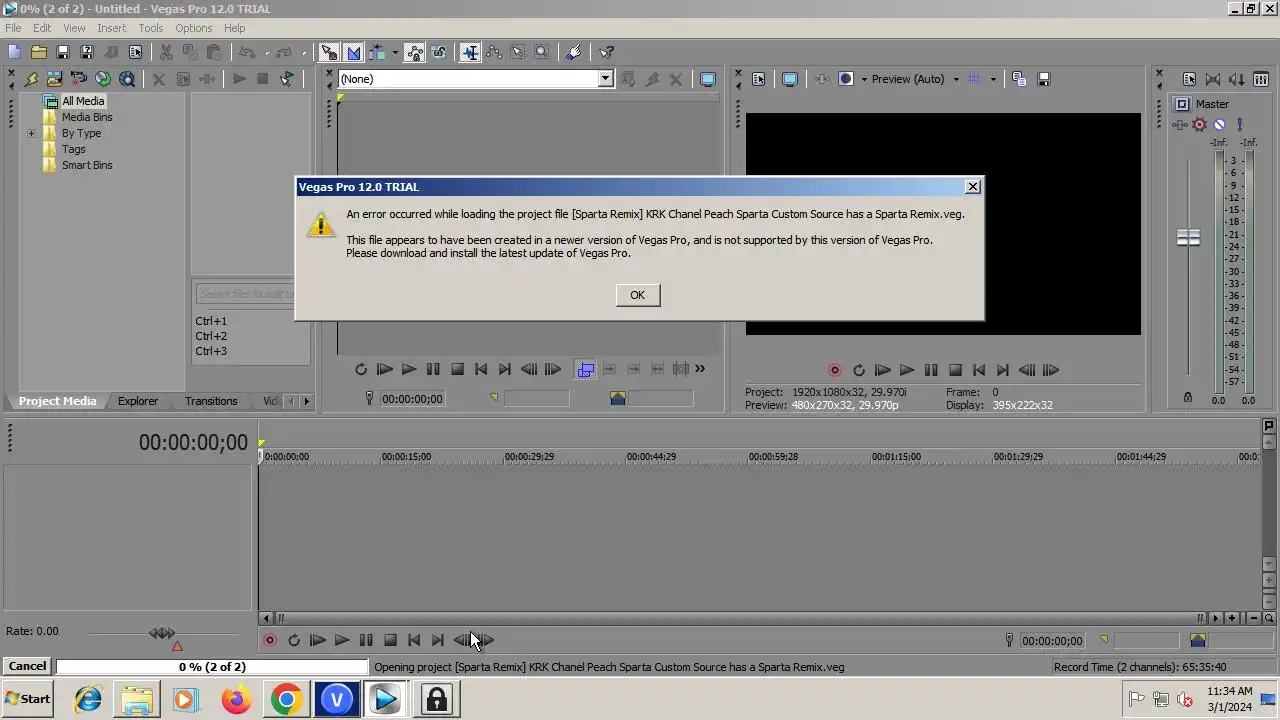
Task: Expand Trimmer toolbar overflow chevron
Action: pyautogui.click(x=700, y=369)
